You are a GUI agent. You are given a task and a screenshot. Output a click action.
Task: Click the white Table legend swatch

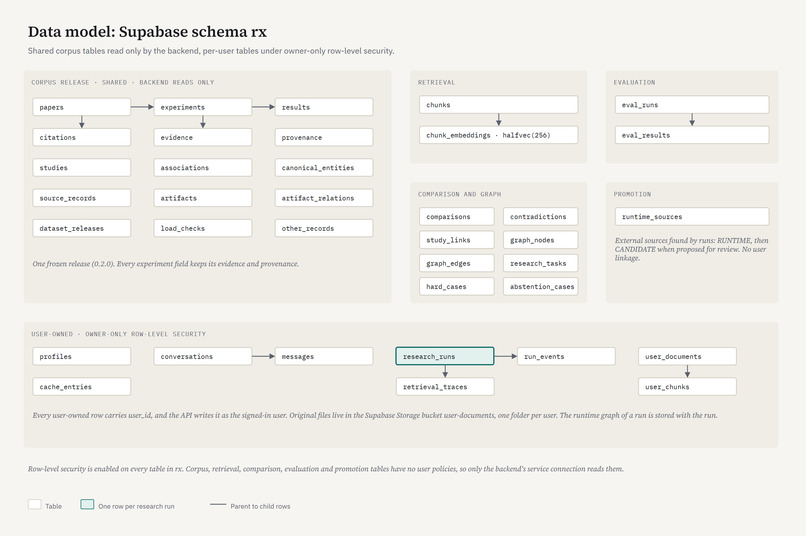point(34,504)
